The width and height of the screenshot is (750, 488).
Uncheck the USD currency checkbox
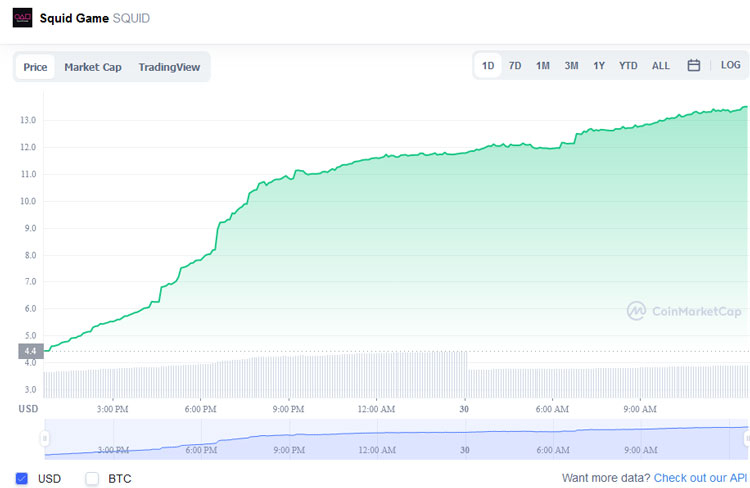click(22, 478)
